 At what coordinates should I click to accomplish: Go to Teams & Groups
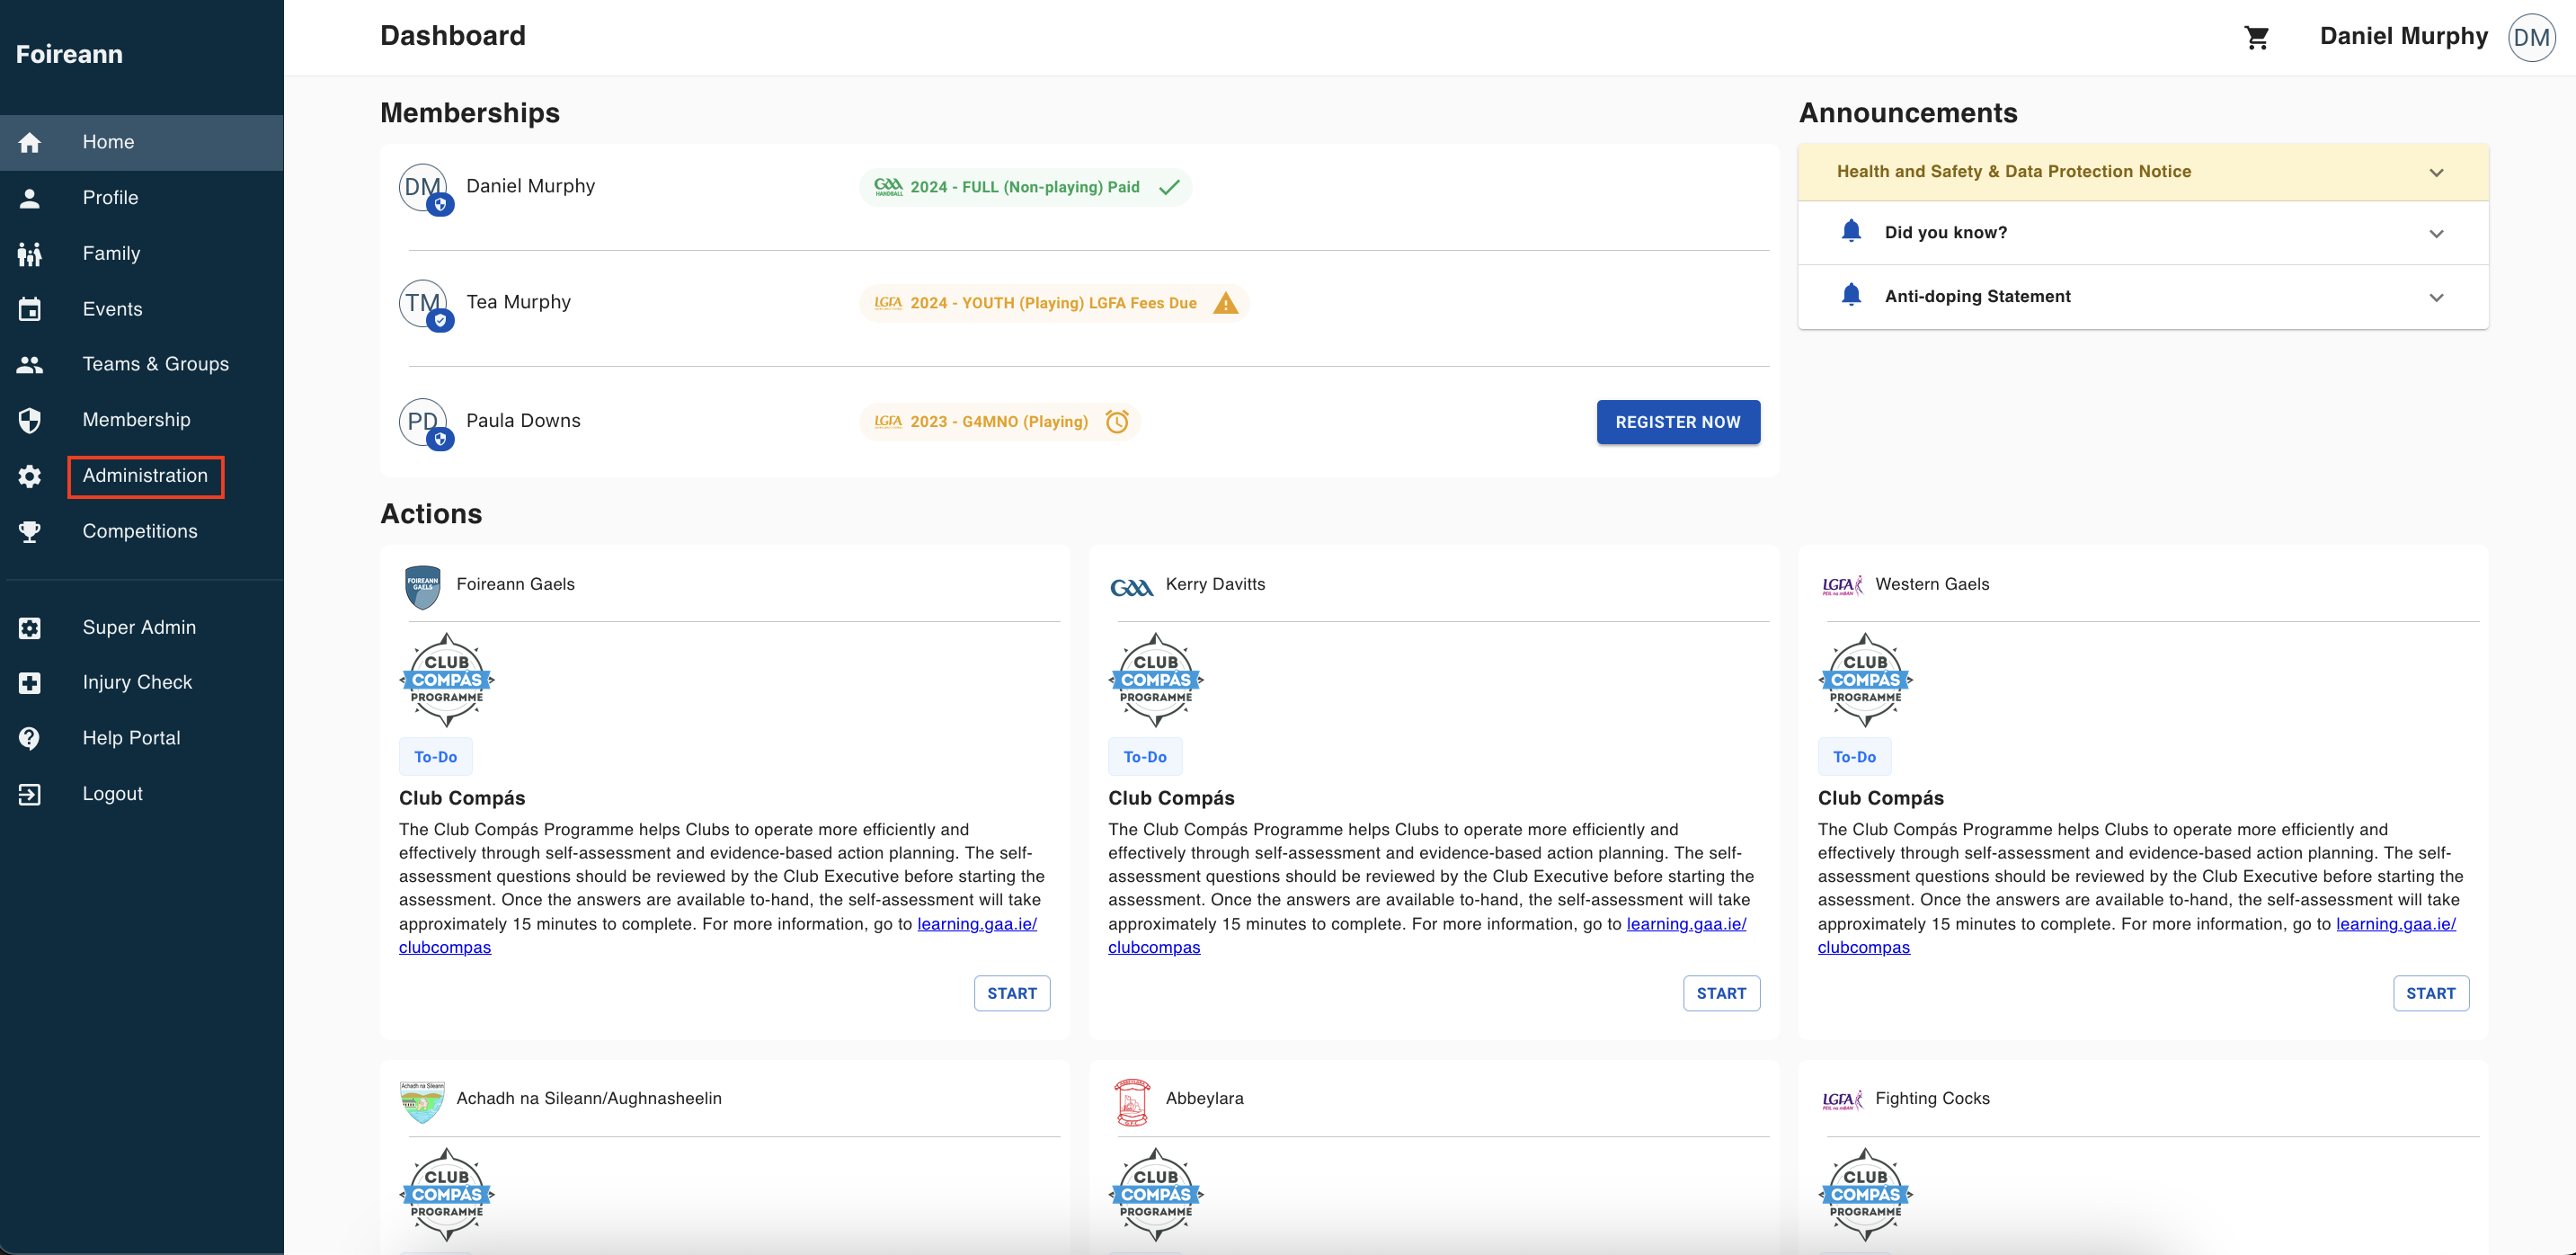[x=155, y=364]
